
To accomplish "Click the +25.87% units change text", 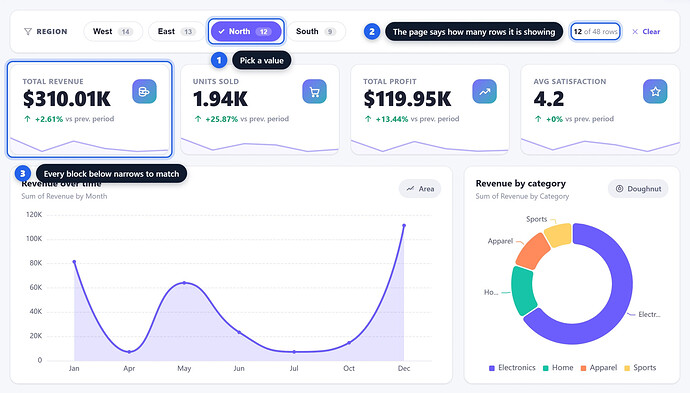I will pyautogui.click(x=221, y=119).
